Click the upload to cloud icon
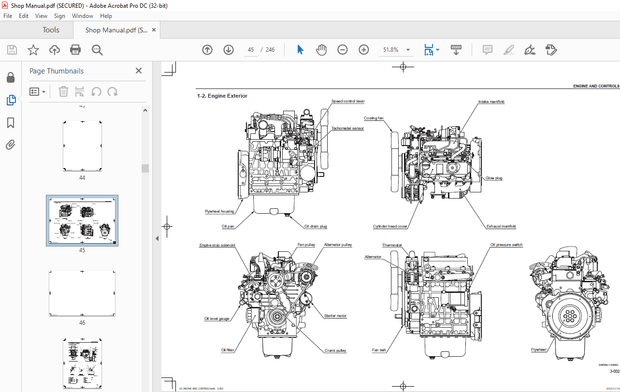The width and height of the screenshot is (620, 392). click(x=54, y=50)
